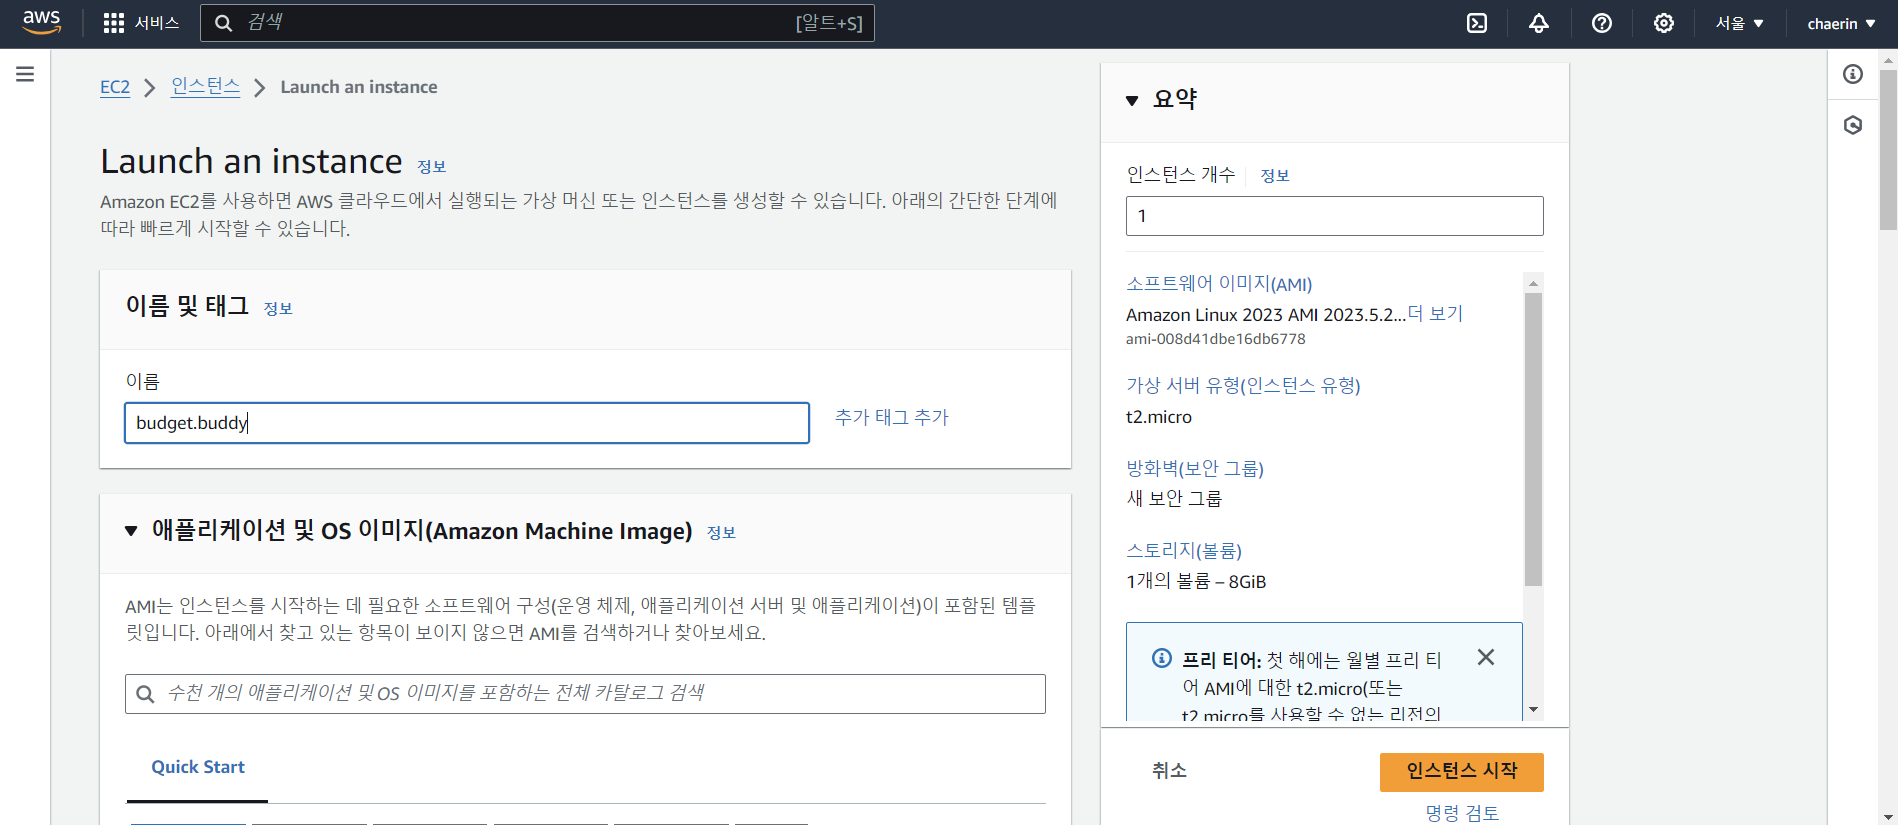This screenshot has height=825, width=1898.
Task: Open the 서울 region dropdown
Action: coord(1740,23)
